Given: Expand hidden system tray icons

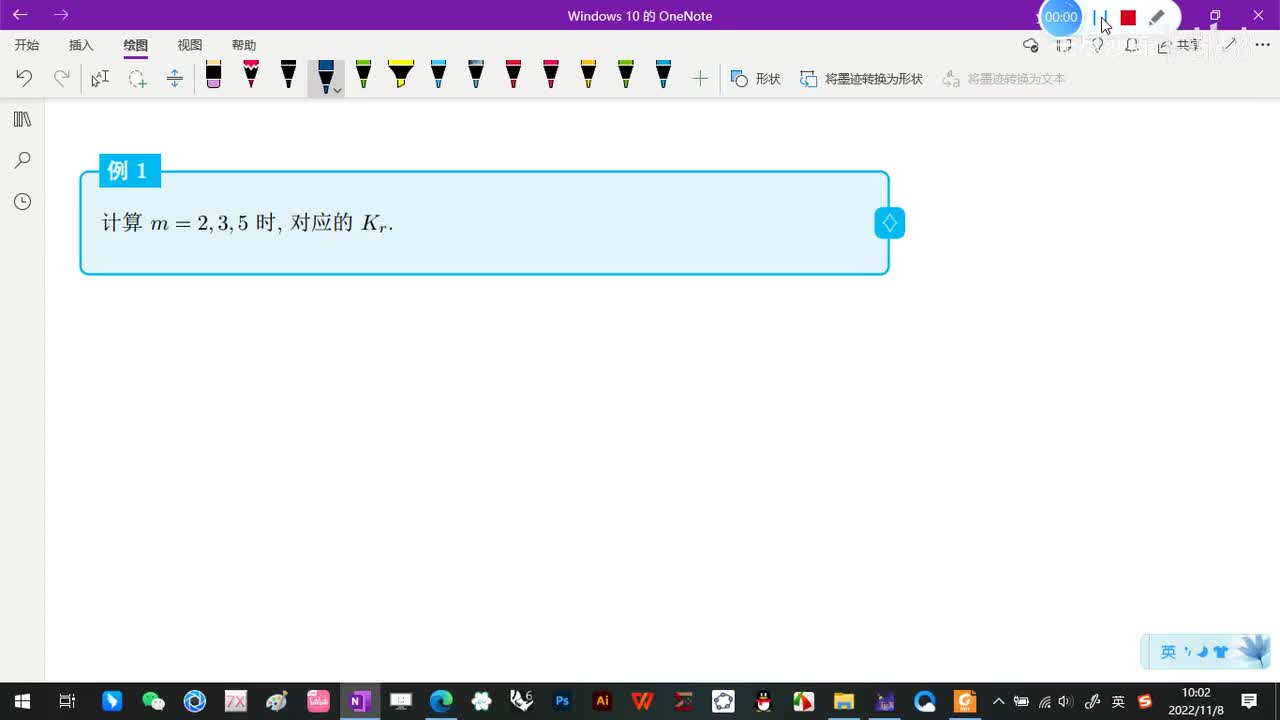Looking at the screenshot, I should point(998,701).
